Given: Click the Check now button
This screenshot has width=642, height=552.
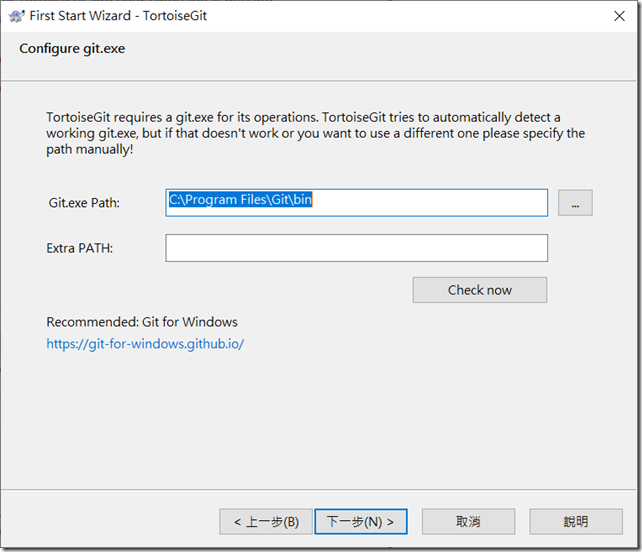Looking at the screenshot, I should pos(479,290).
